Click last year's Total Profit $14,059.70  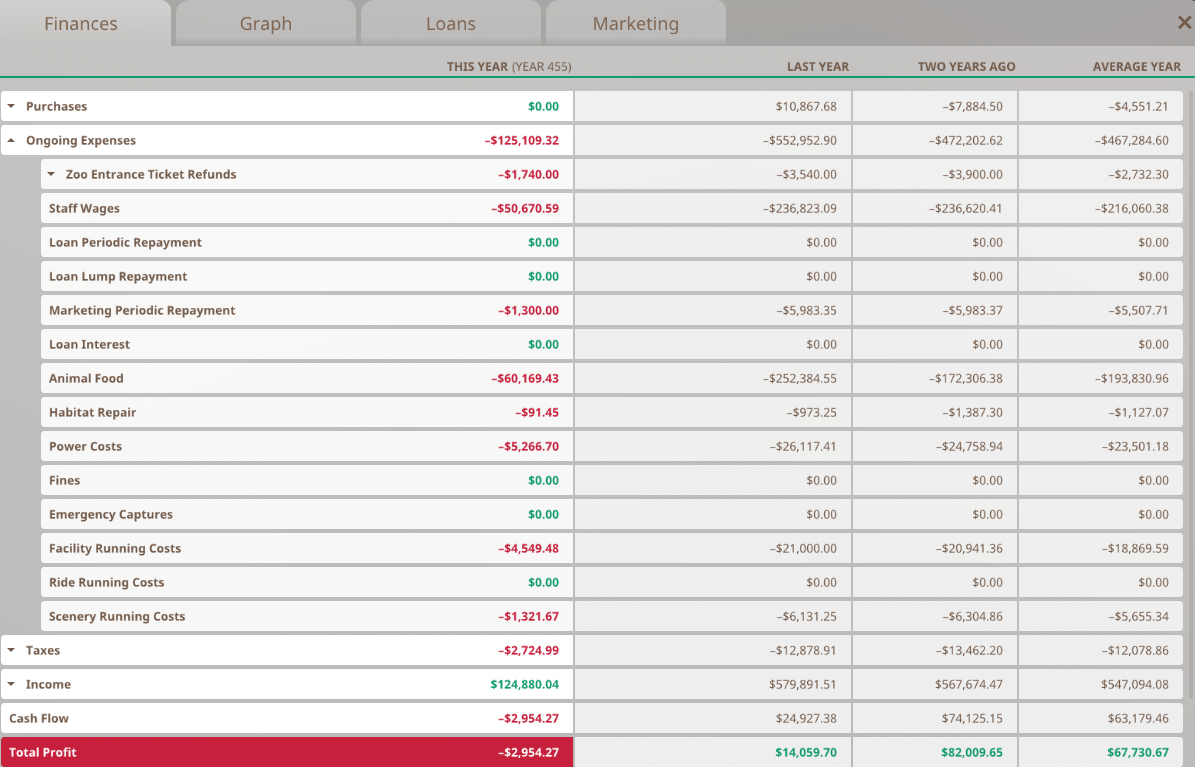point(806,753)
